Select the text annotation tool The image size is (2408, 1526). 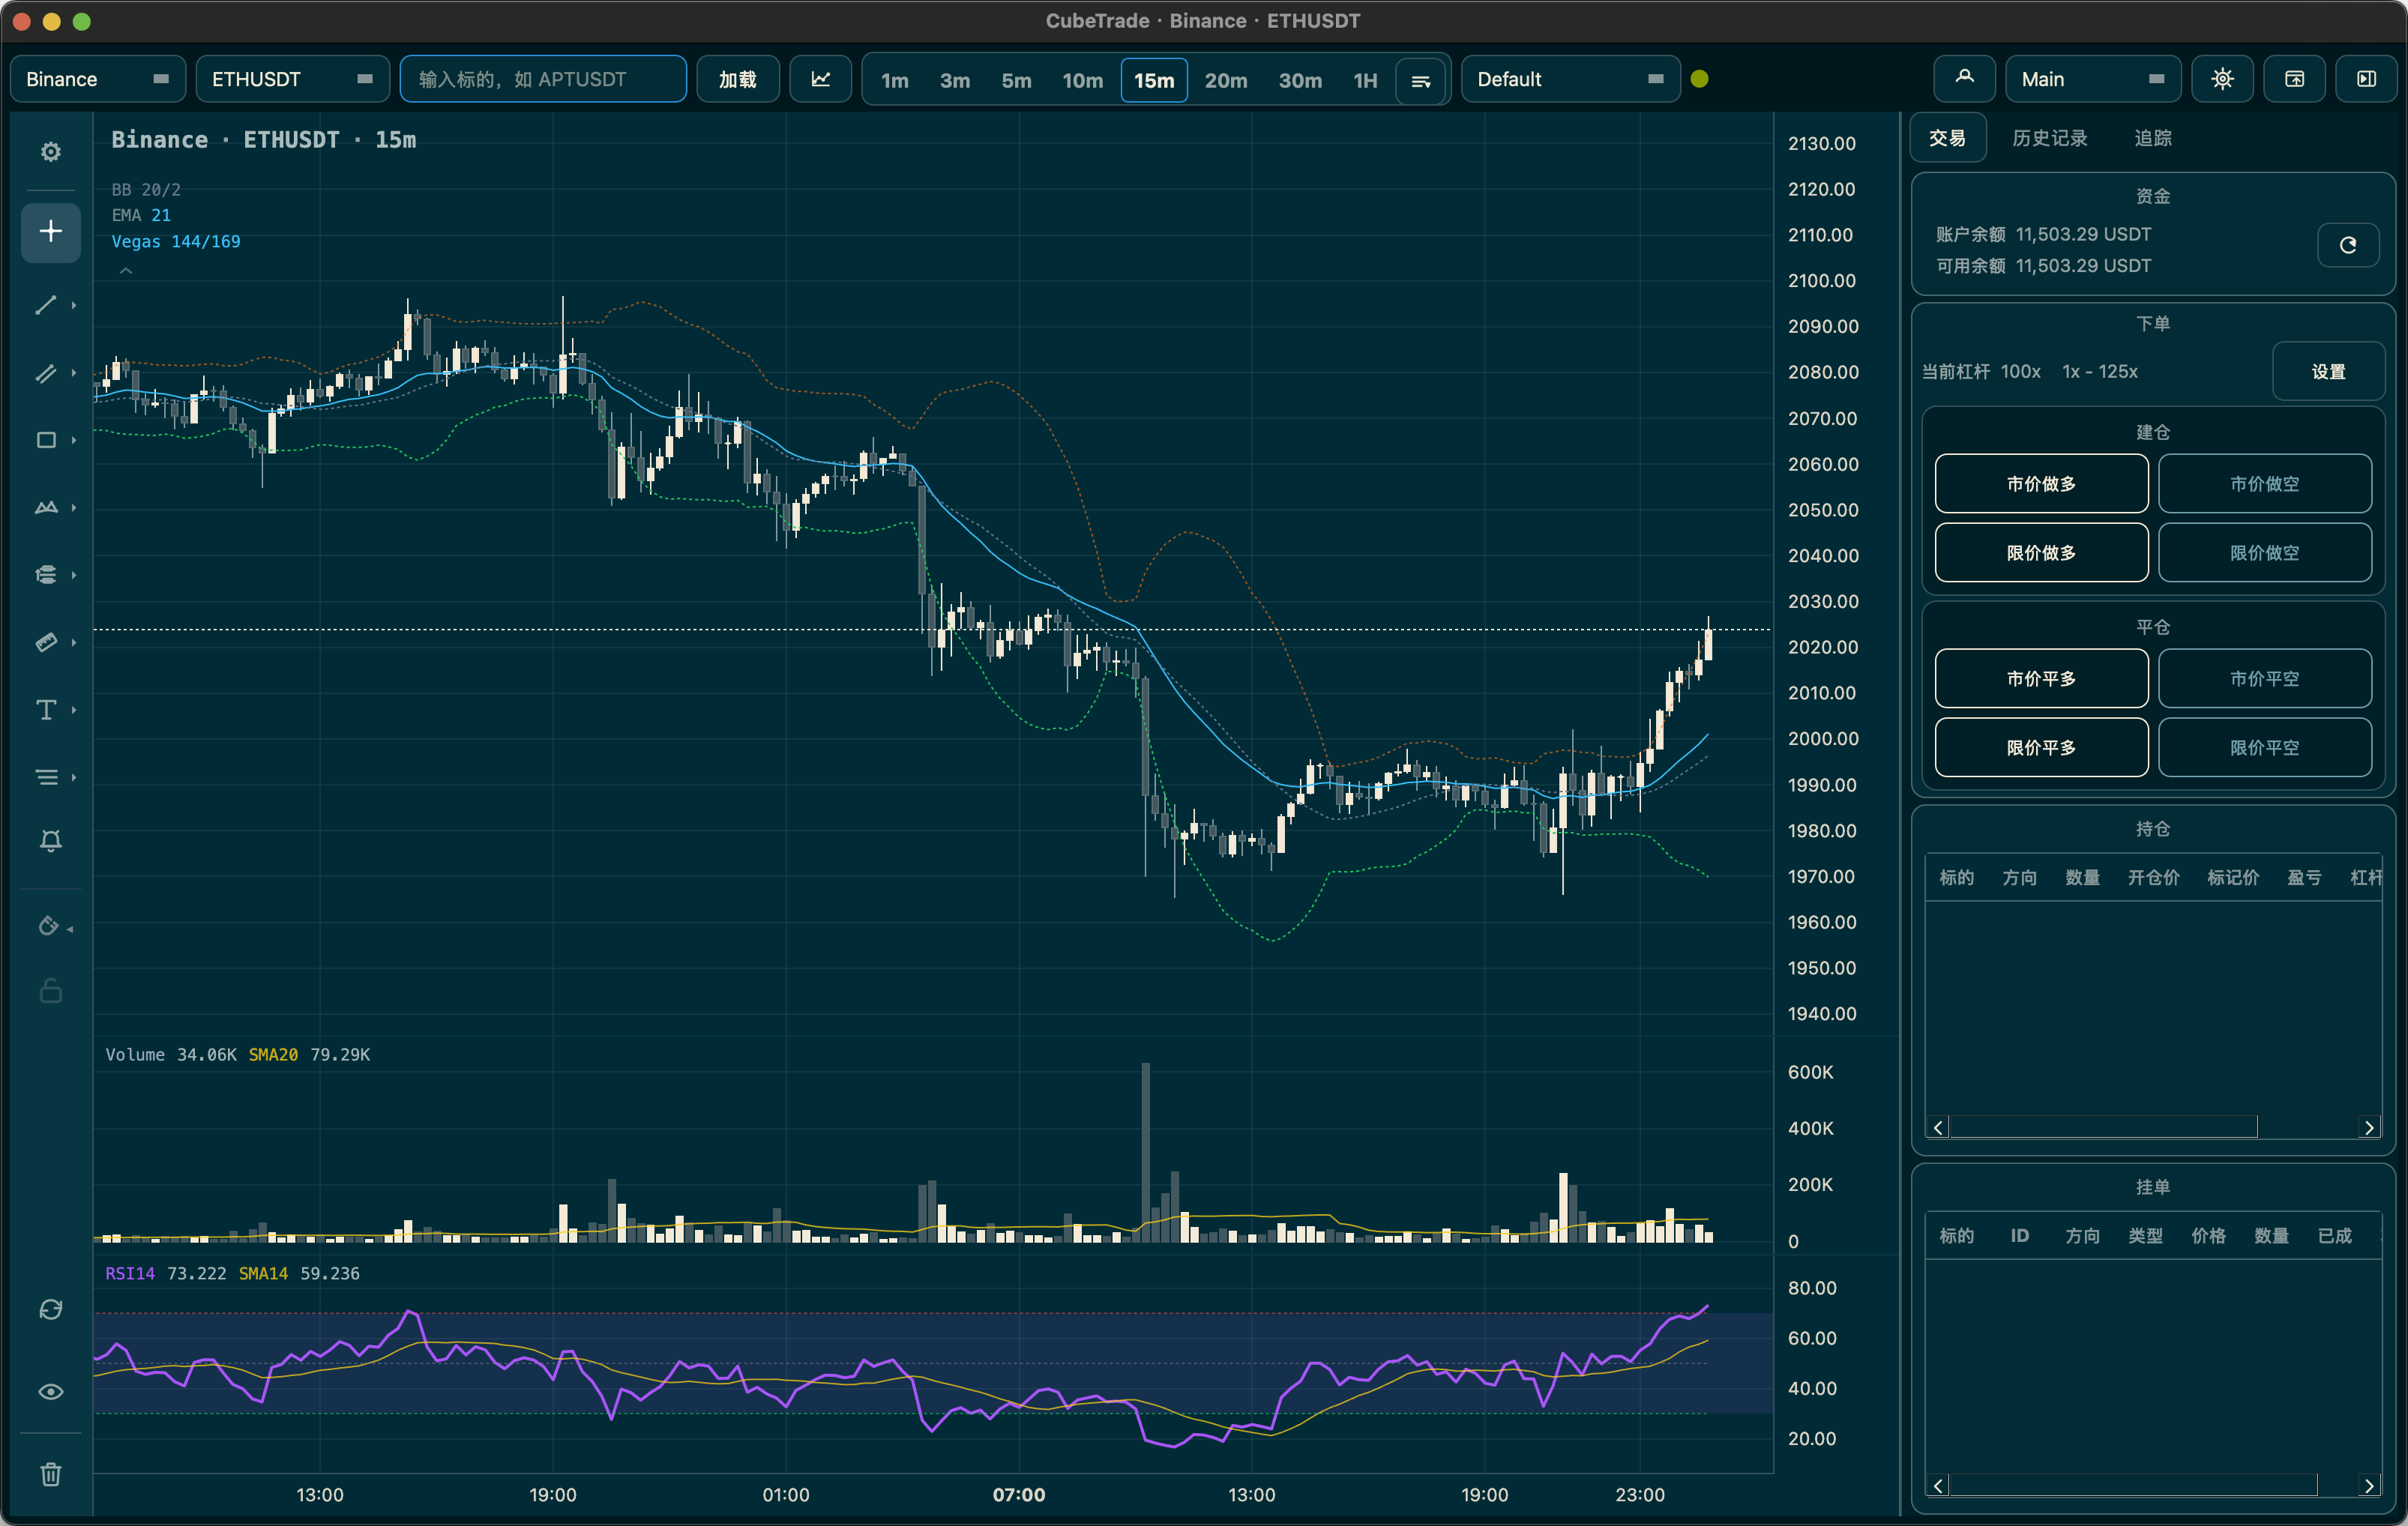(x=46, y=710)
